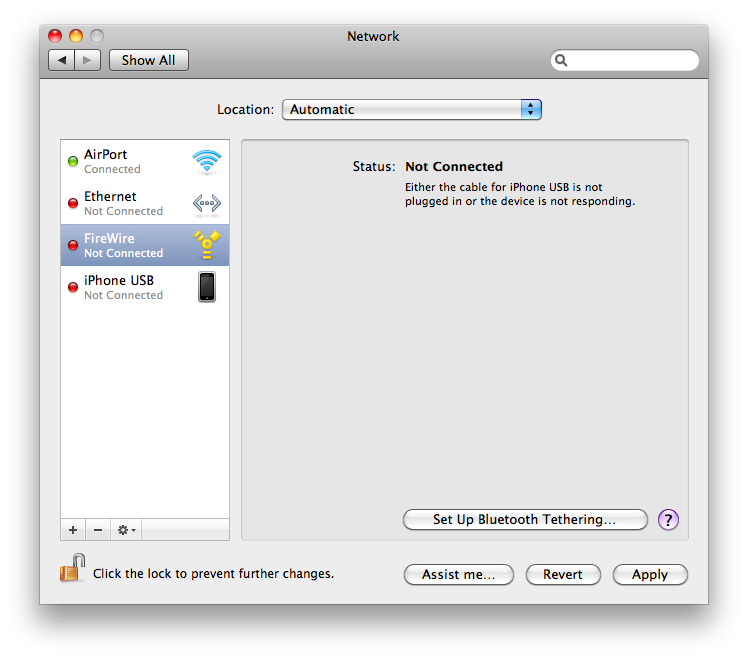Select the FireWire service row
The image size is (748, 659).
coord(145,245)
